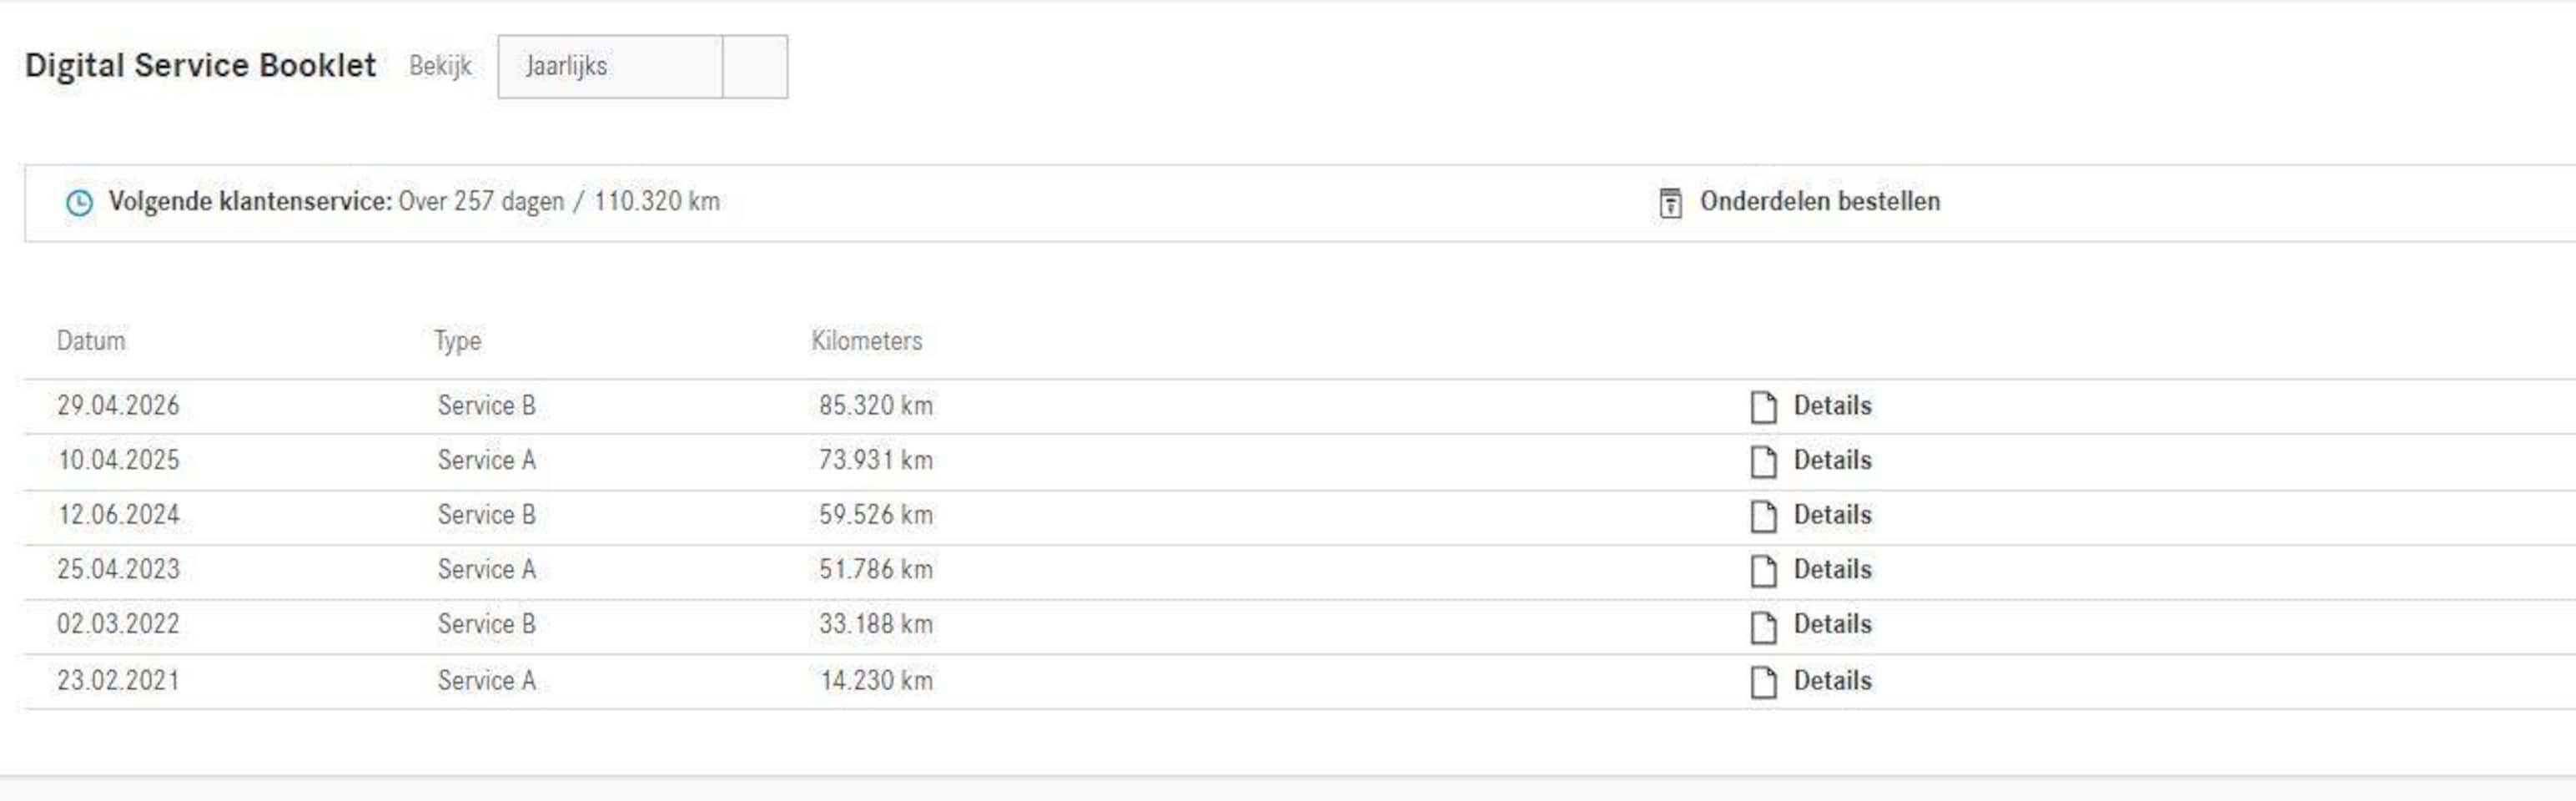The image size is (2576, 801).
Task: Open Details for 73.931 km service
Action: 1832,460
